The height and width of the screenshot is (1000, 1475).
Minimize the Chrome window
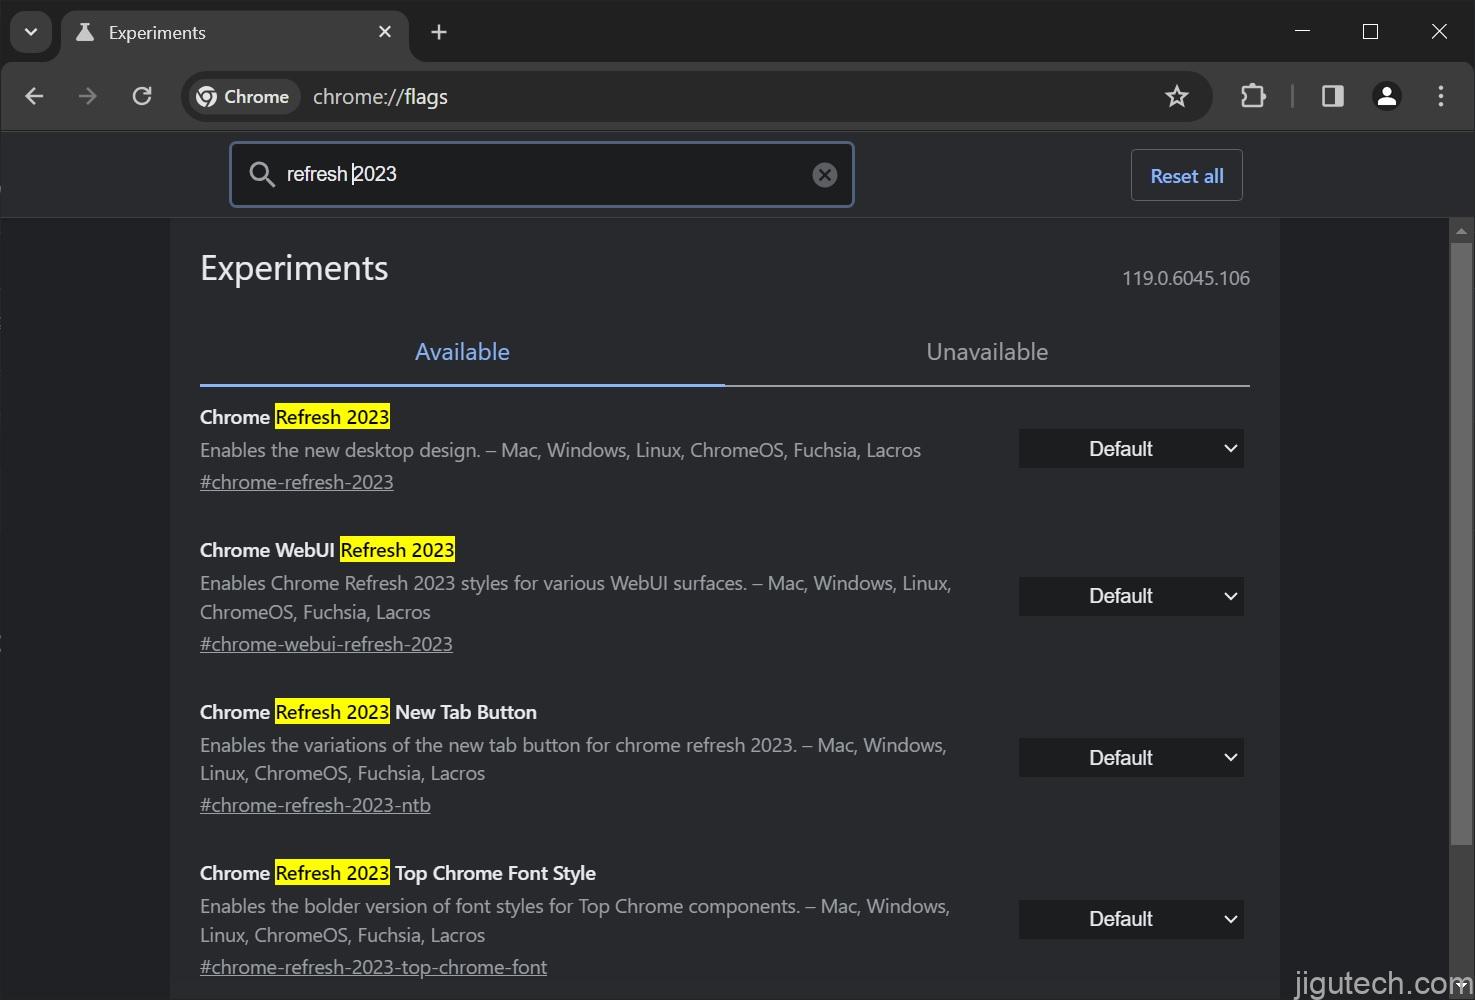click(1302, 32)
